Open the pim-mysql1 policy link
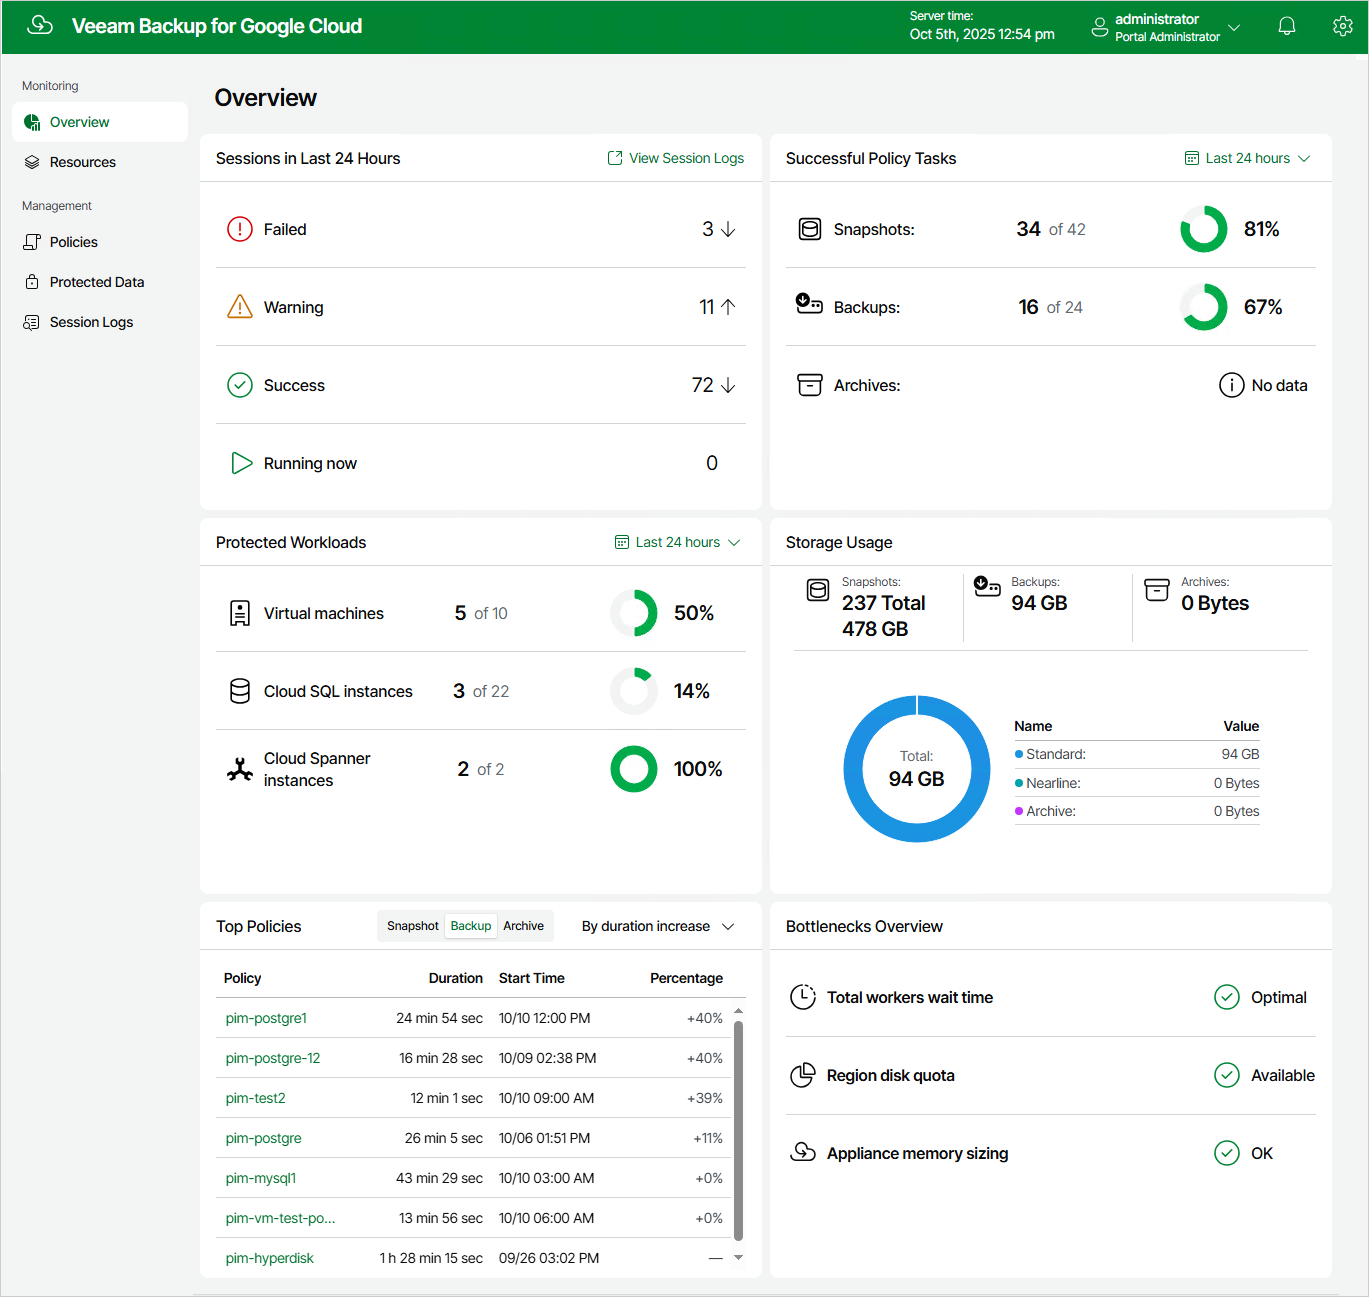The image size is (1369, 1297). (261, 1178)
